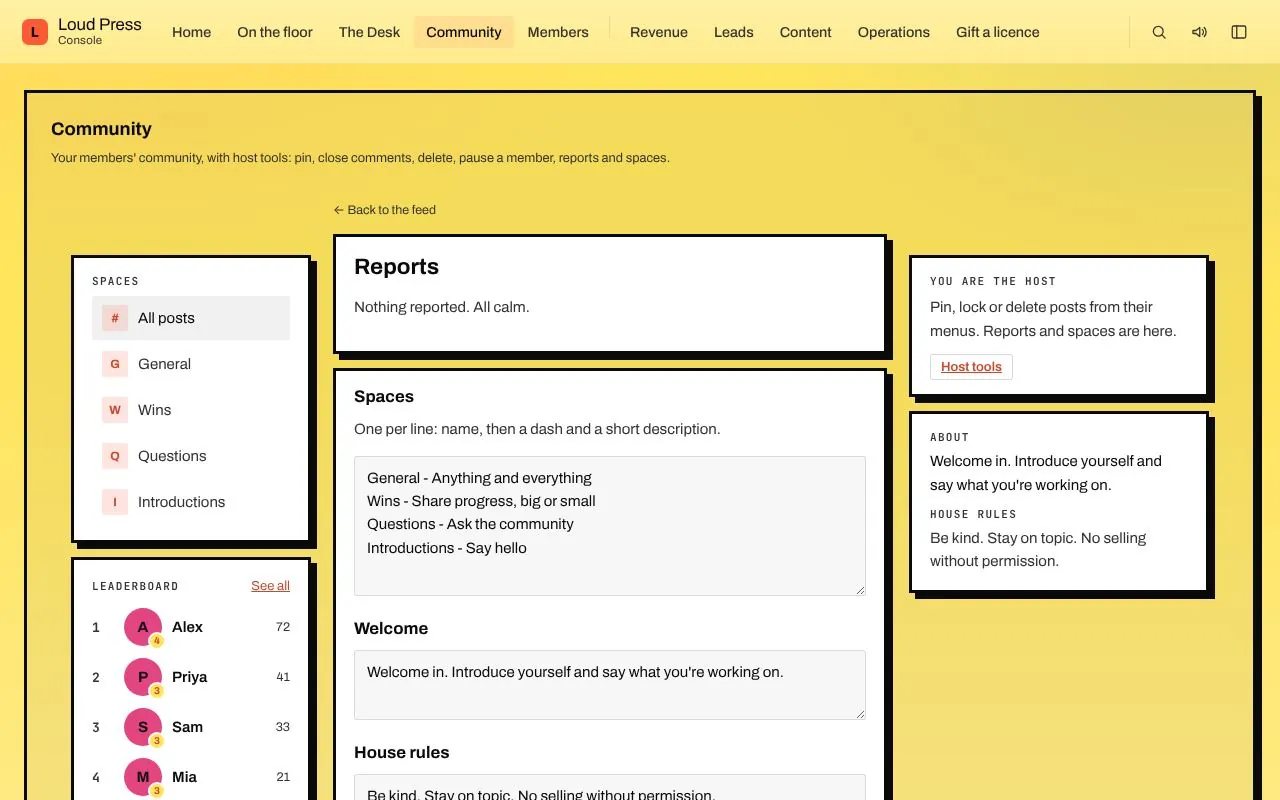Open the Gift a licence nav item
This screenshot has height=800, width=1280.
998,32
